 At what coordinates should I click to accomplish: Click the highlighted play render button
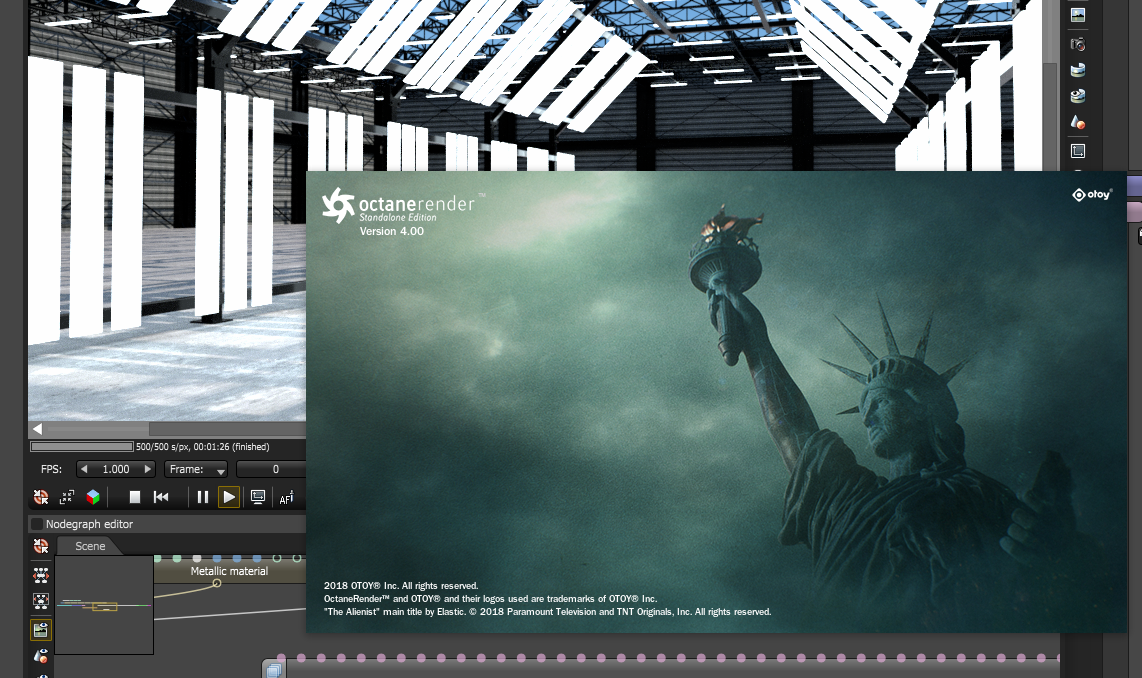click(229, 497)
